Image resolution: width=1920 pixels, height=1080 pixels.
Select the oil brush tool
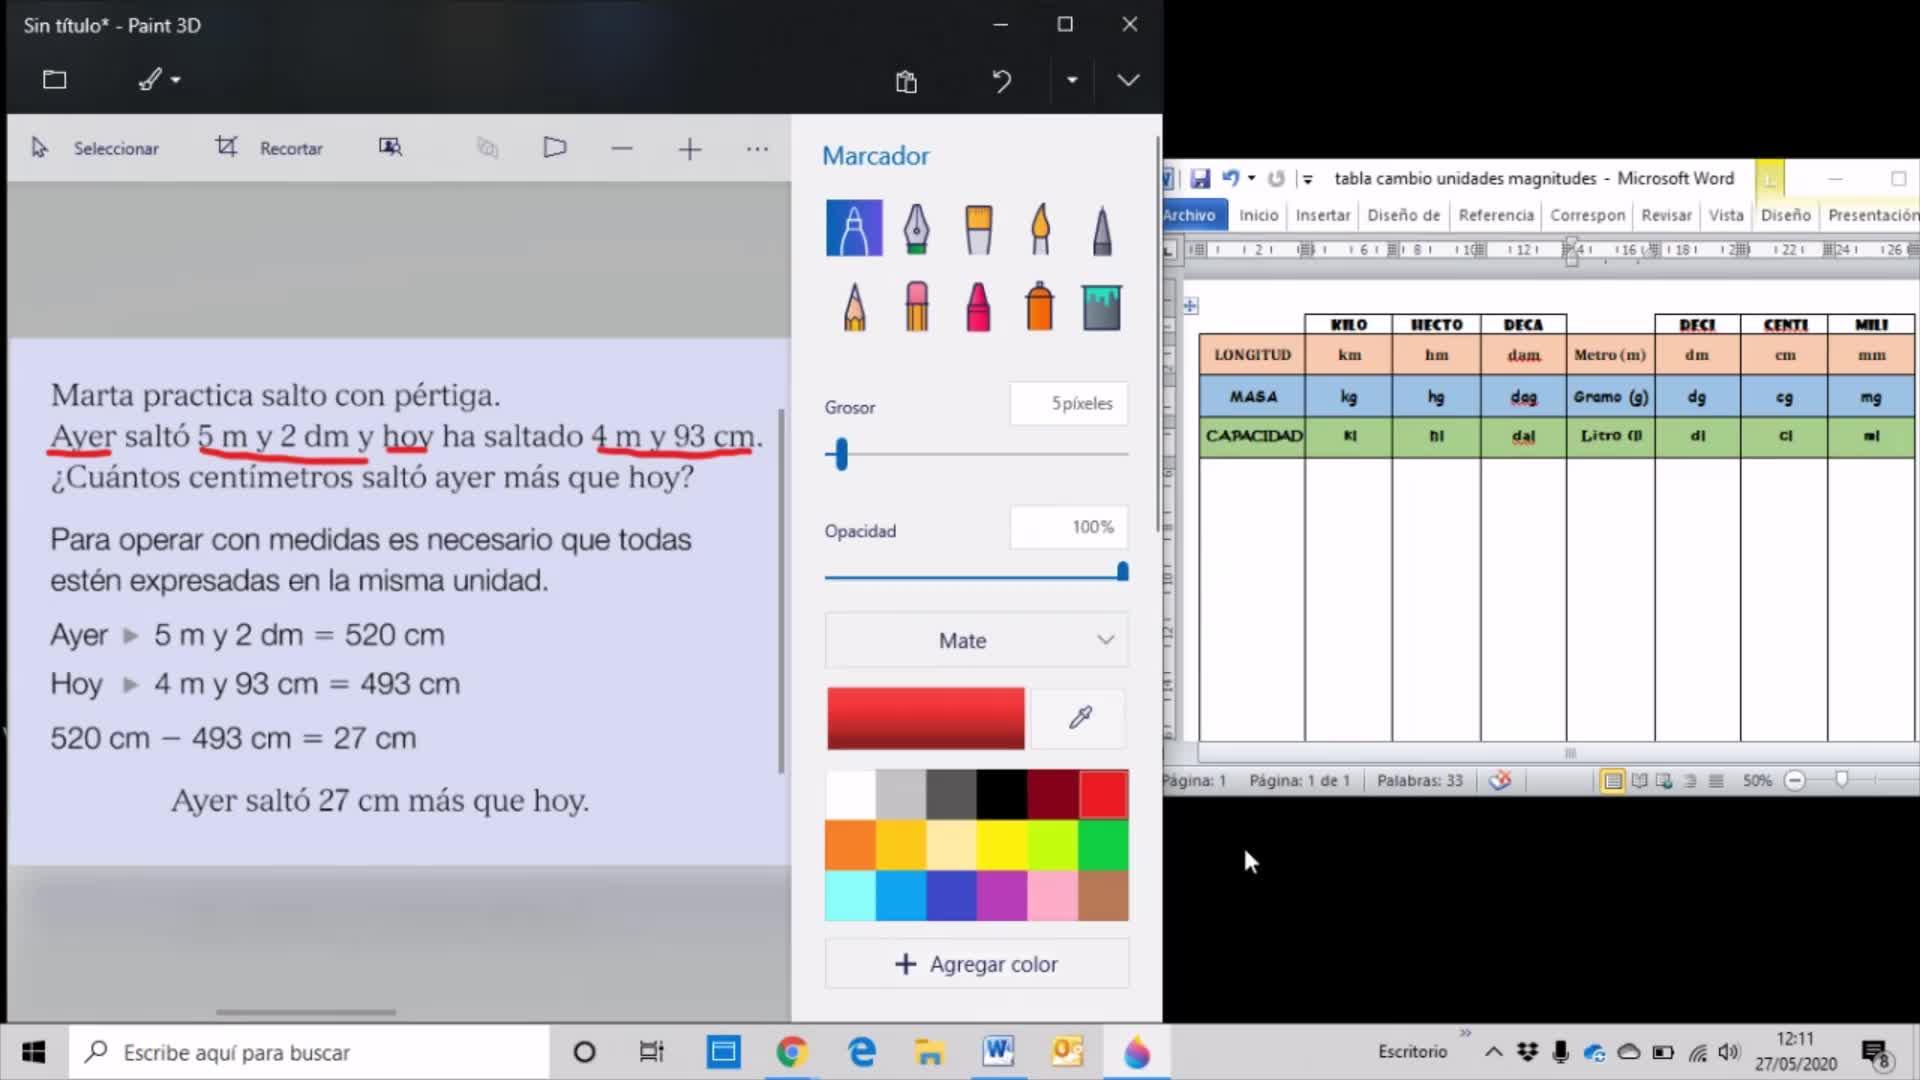pyautogui.click(x=978, y=228)
